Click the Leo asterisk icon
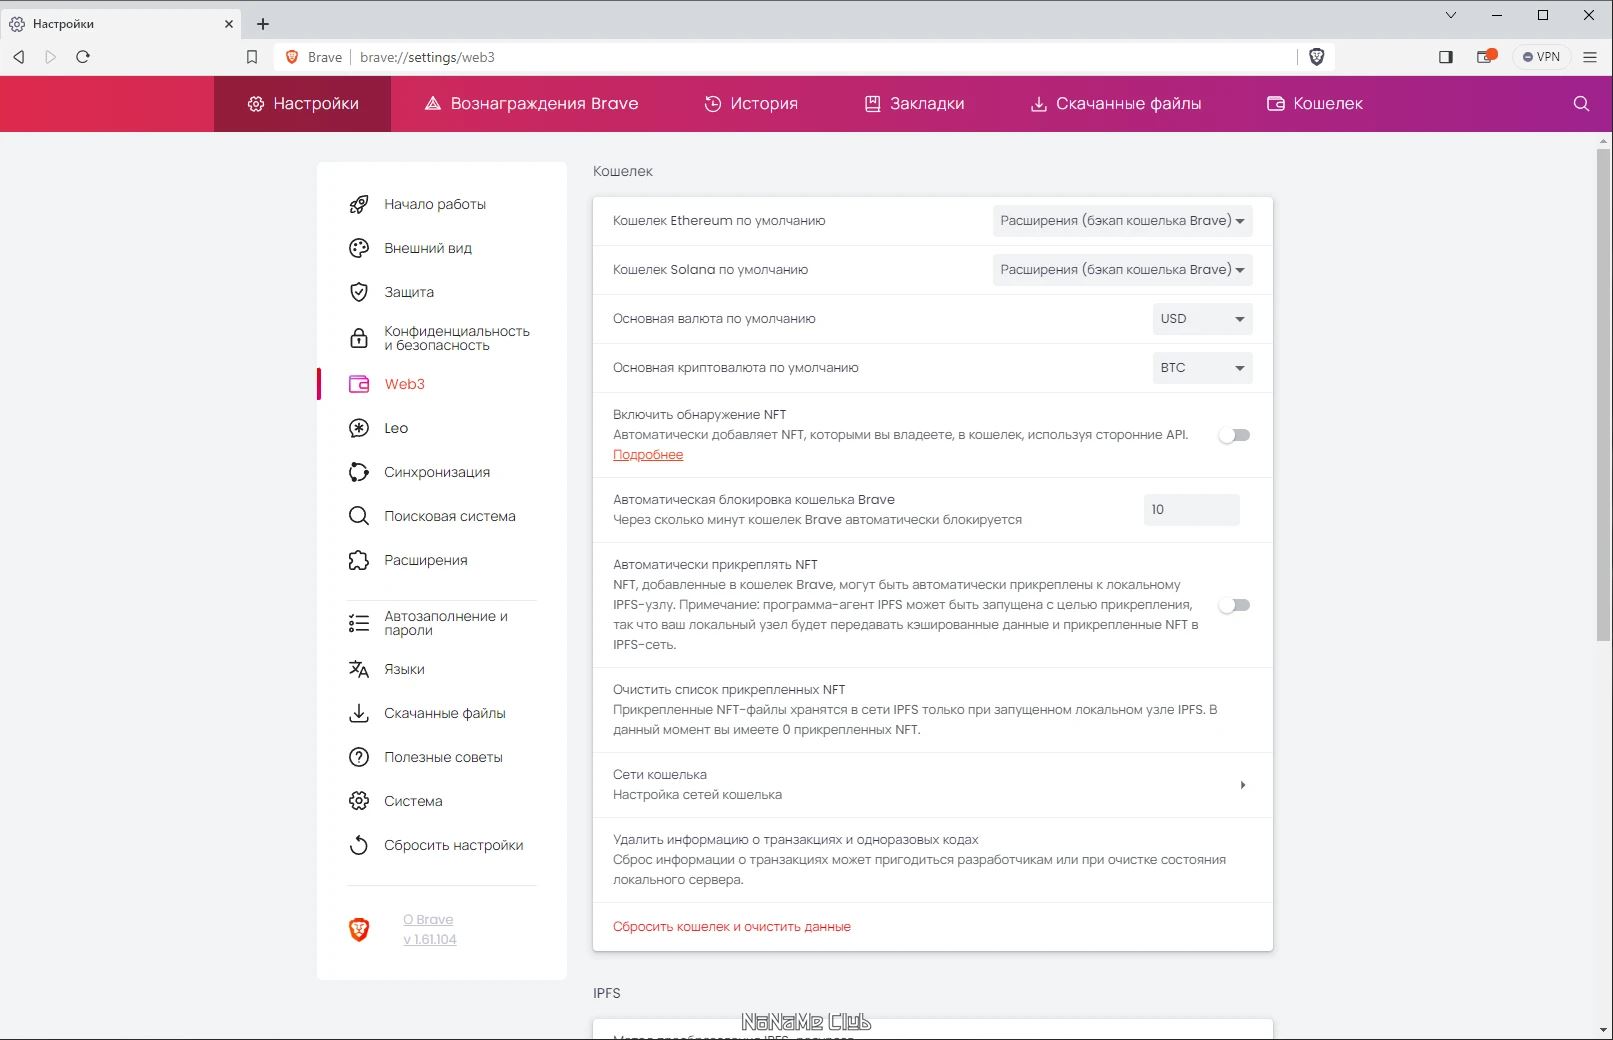 [x=359, y=428]
